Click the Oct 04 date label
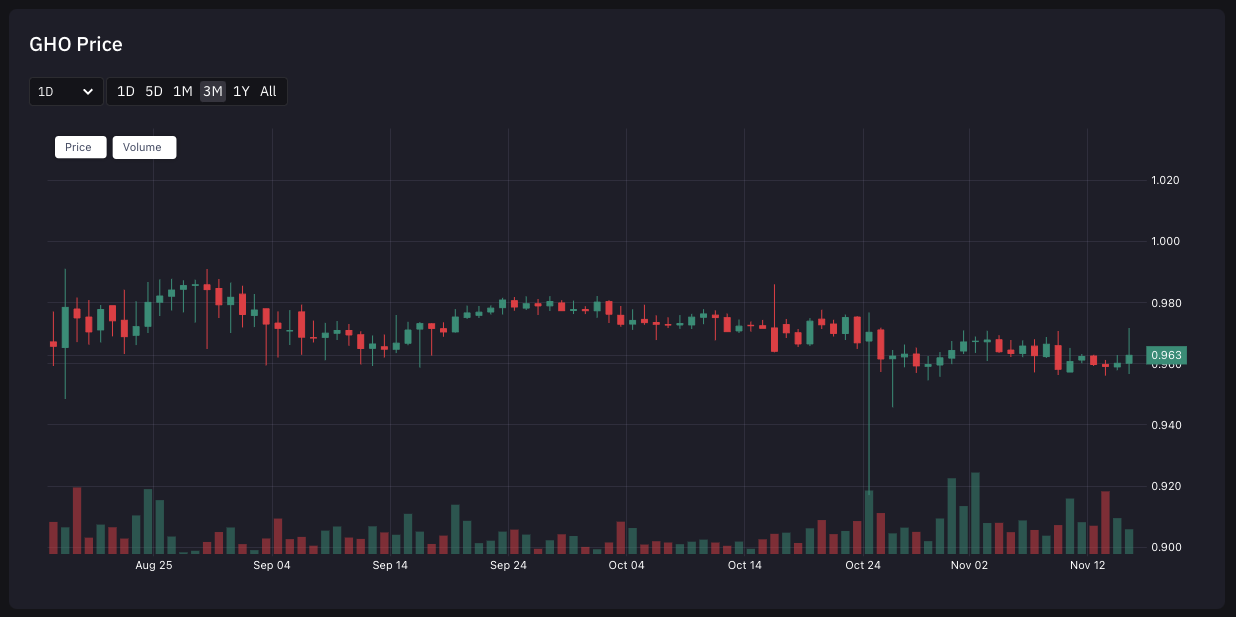The width and height of the screenshot is (1236, 617). (626, 566)
